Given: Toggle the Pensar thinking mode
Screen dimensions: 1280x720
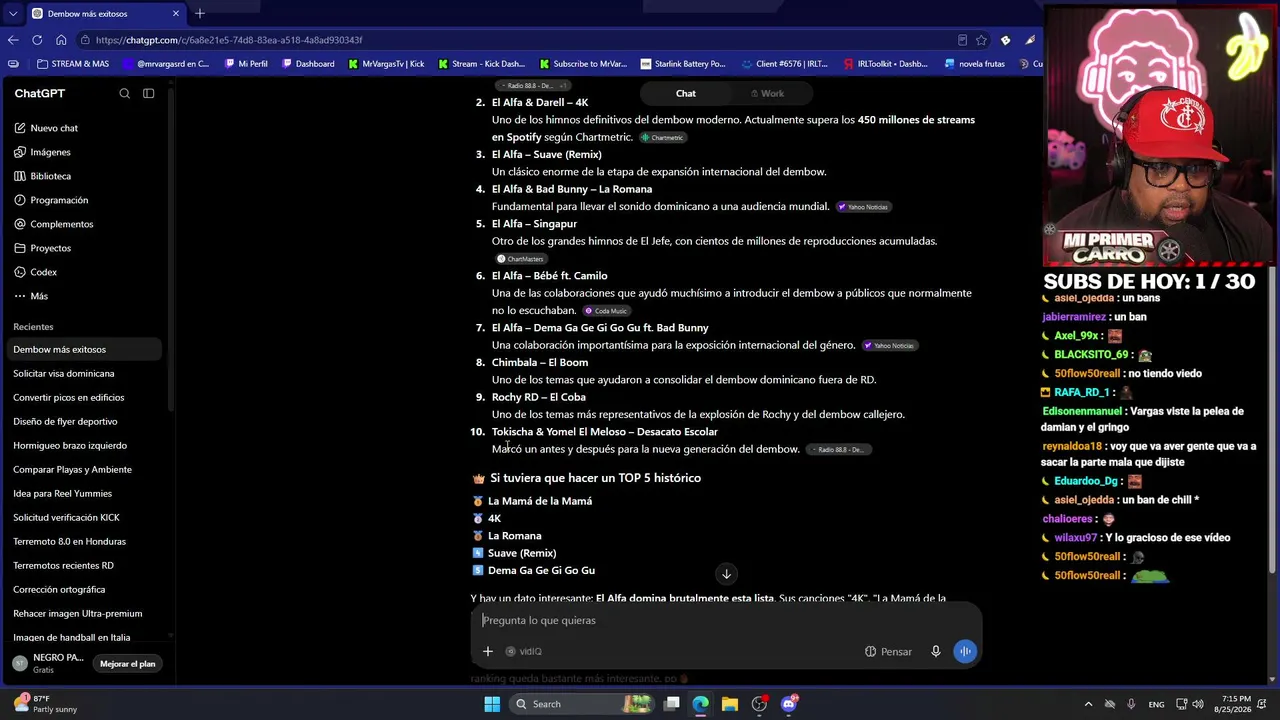Looking at the screenshot, I should point(889,651).
